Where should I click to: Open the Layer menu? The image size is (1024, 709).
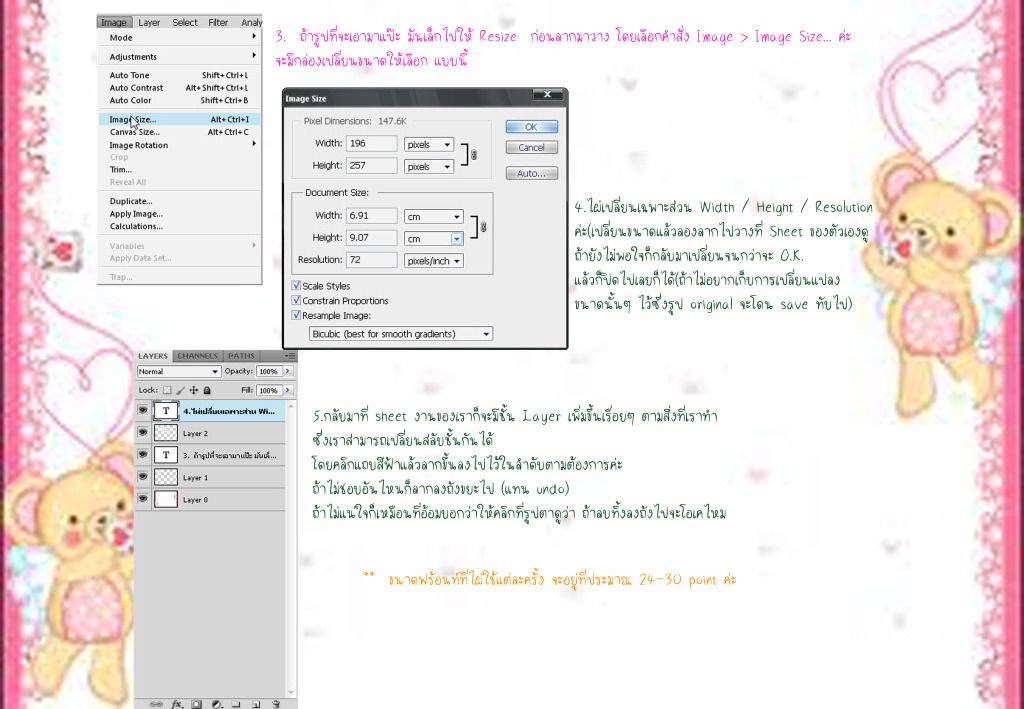click(x=149, y=22)
